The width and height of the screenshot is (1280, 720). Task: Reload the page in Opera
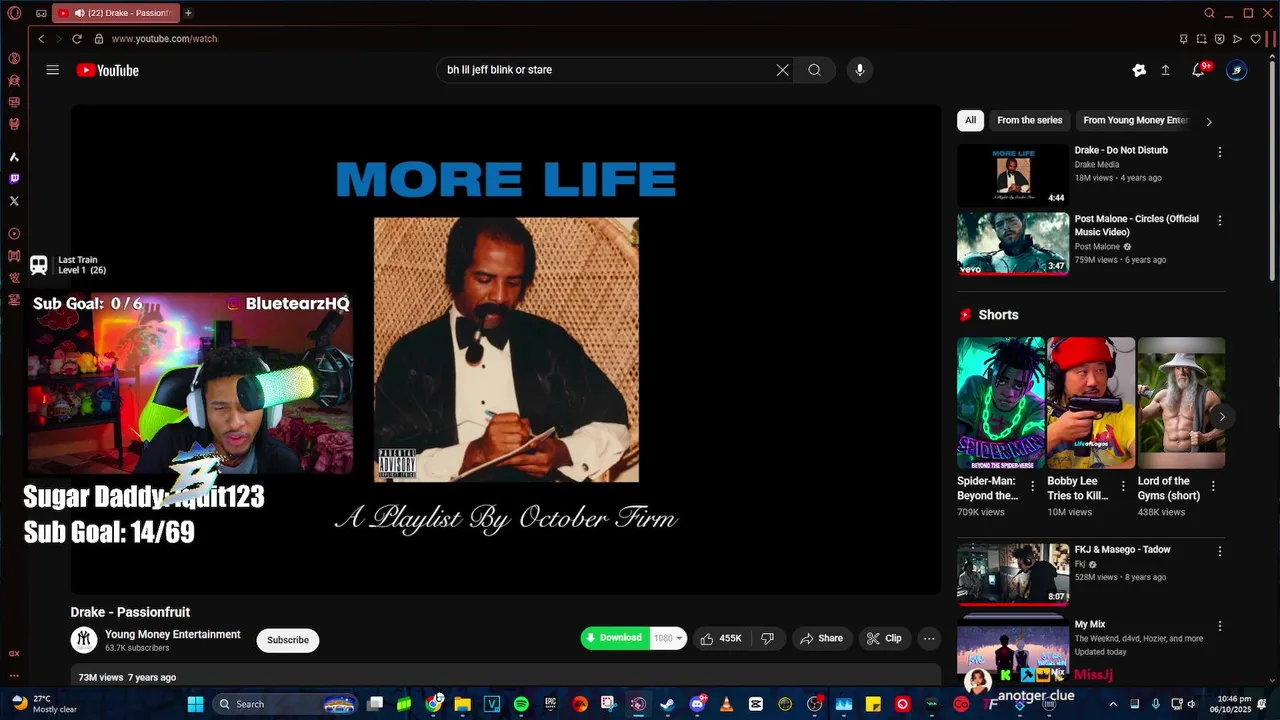point(76,39)
